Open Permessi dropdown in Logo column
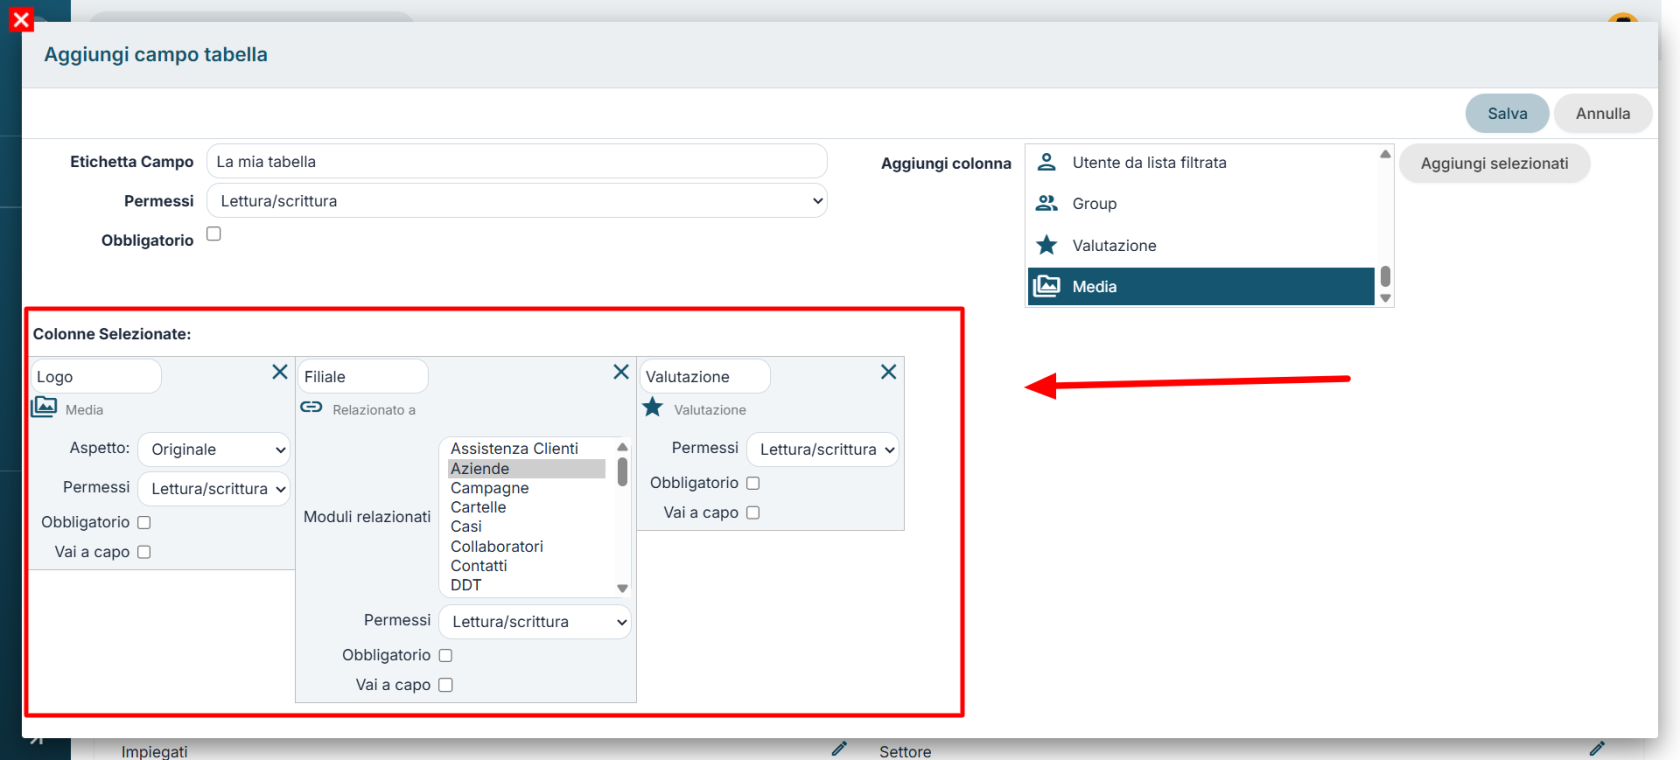Screen dimensions: 1680x760 pyautogui.click(x=214, y=489)
